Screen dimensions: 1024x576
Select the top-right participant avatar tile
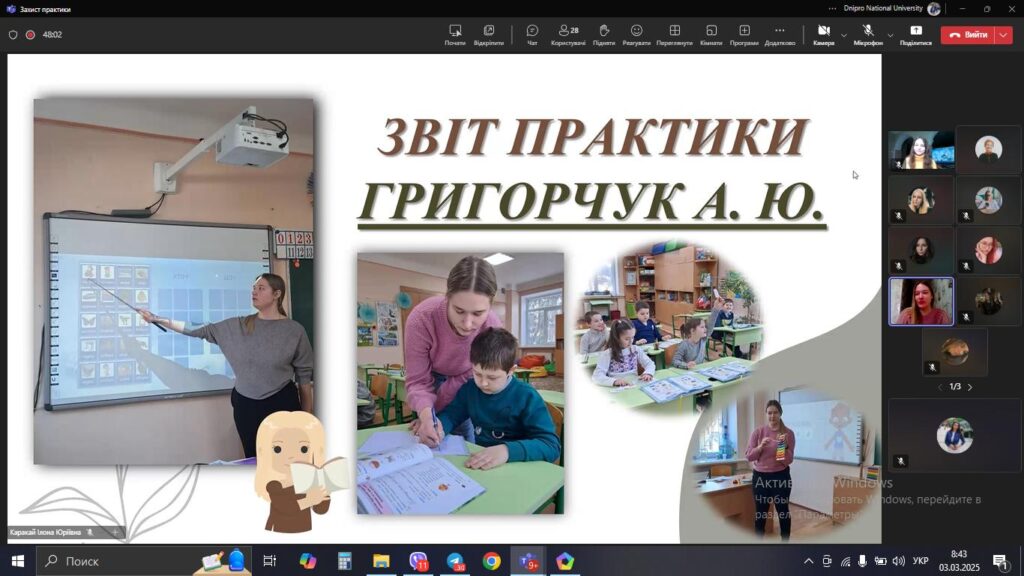[988, 150]
